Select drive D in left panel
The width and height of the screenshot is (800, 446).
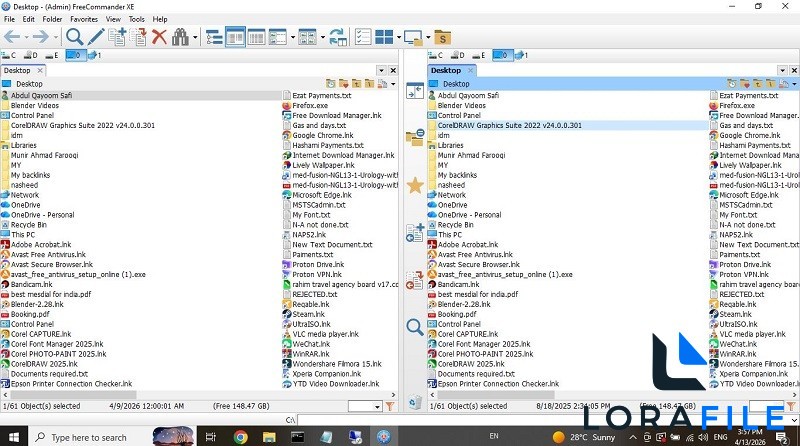31,55
